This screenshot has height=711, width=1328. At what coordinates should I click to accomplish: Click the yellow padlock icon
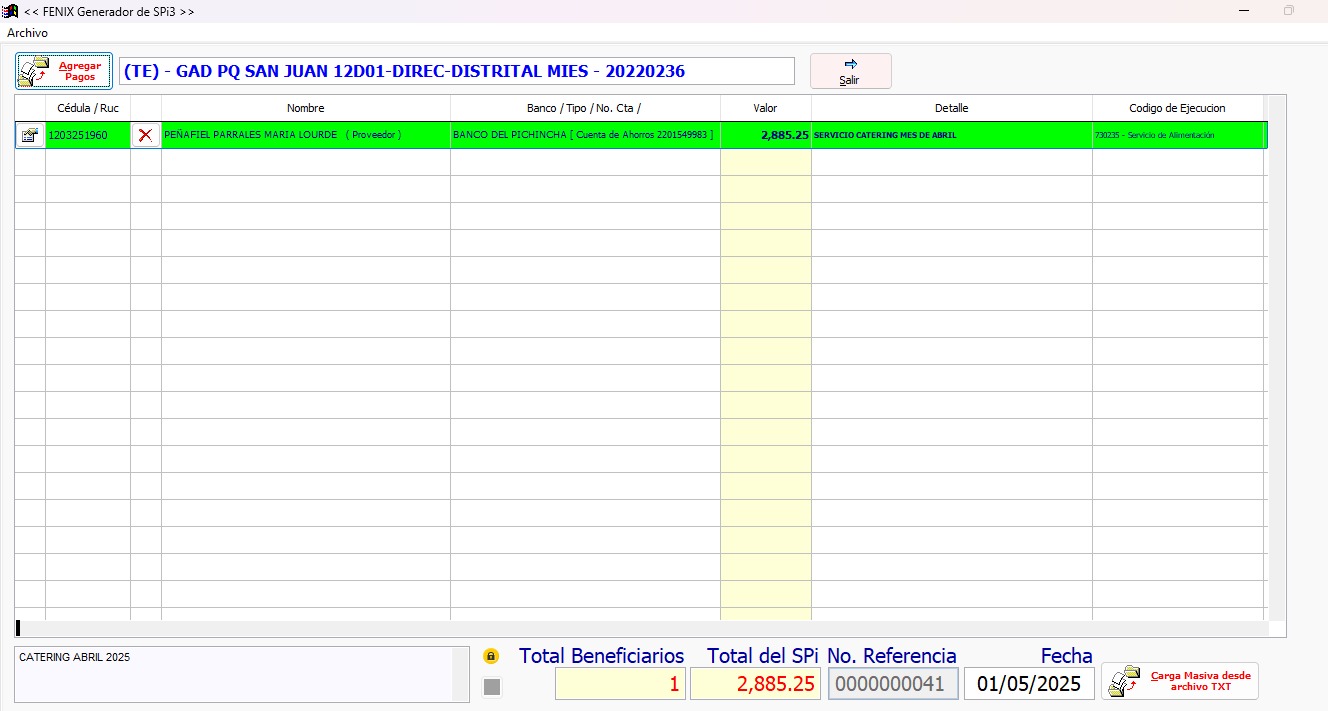(491, 656)
